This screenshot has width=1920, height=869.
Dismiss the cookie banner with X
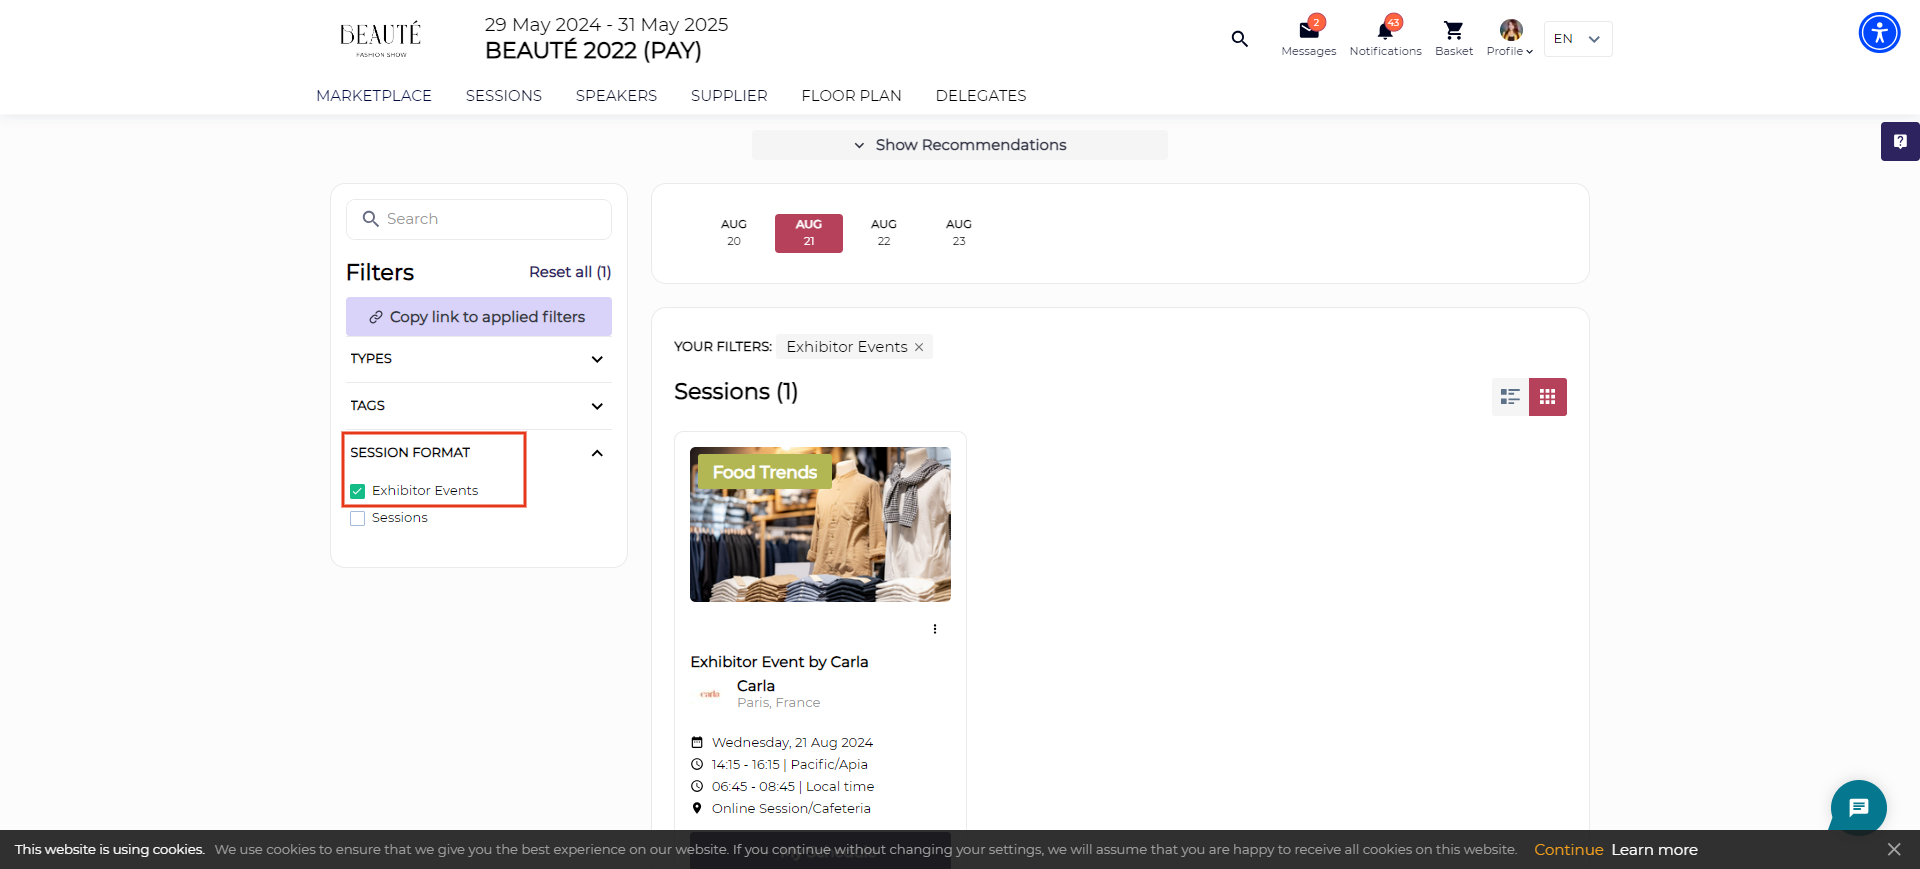(x=1894, y=849)
